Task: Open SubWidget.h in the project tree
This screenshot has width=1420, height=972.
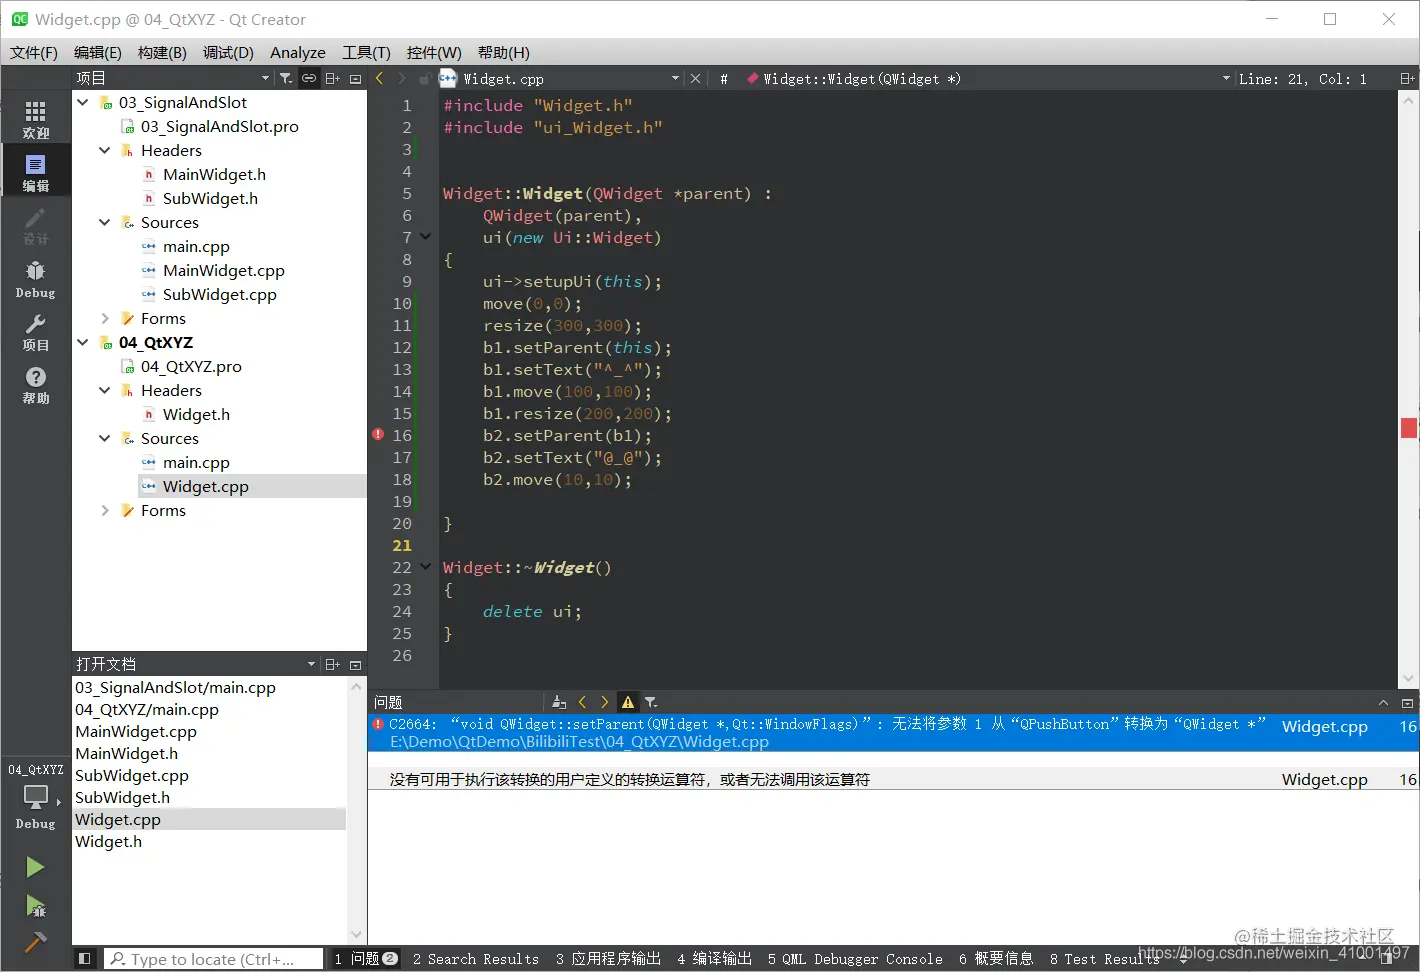Action: pyautogui.click(x=210, y=198)
